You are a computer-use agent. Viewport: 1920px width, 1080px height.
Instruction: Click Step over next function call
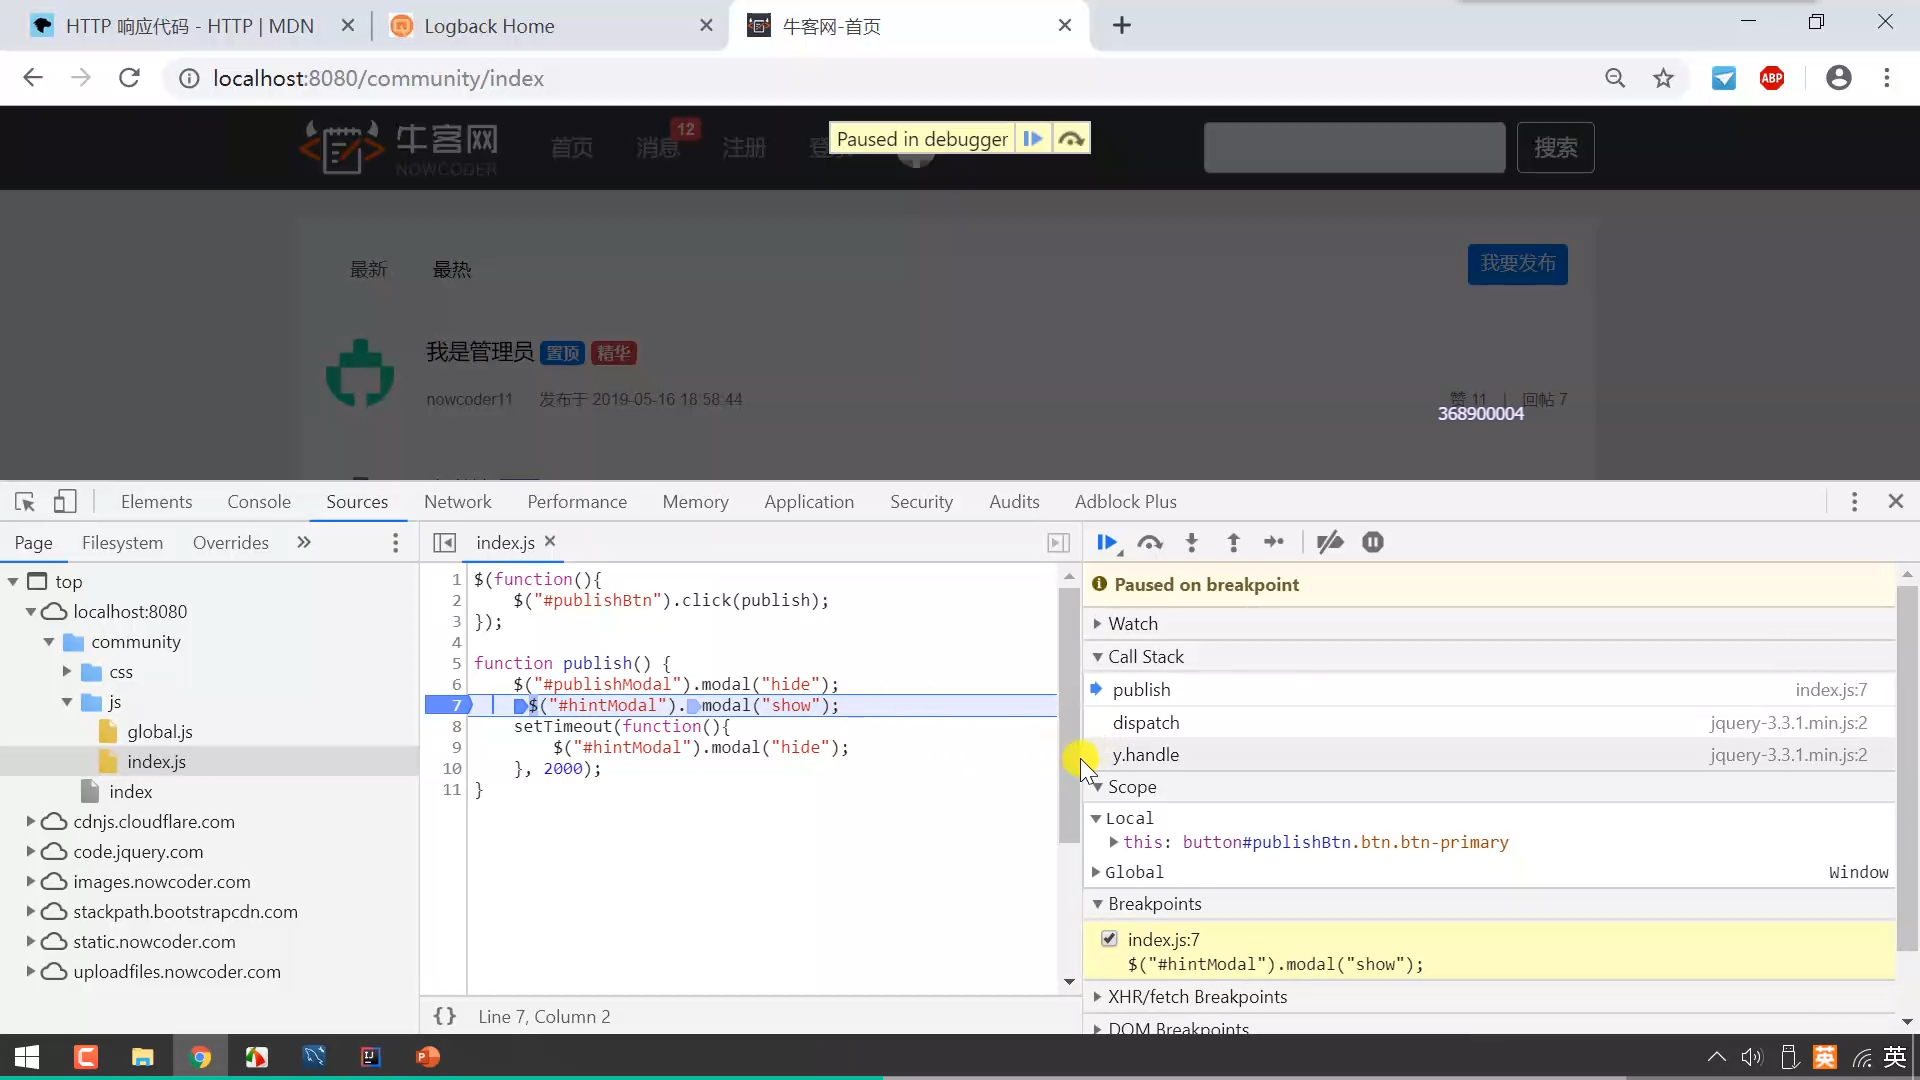(1150, 542)
